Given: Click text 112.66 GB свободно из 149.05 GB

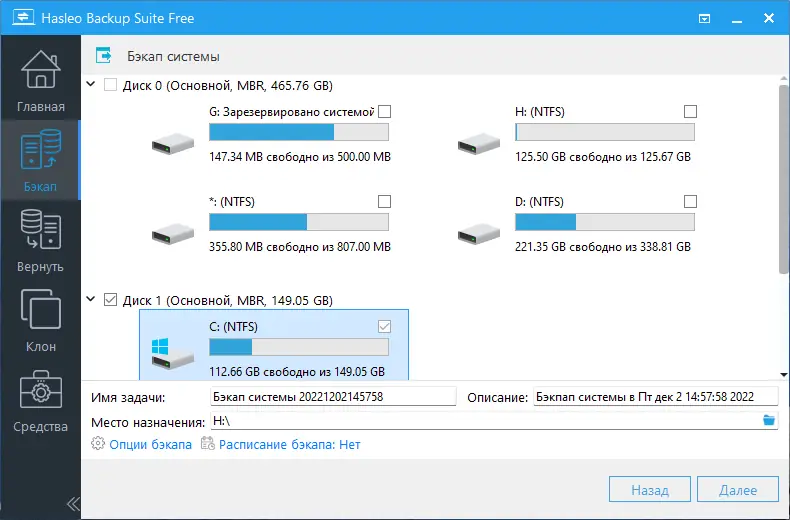Looking at the screenshot, I should pos(297,372).
